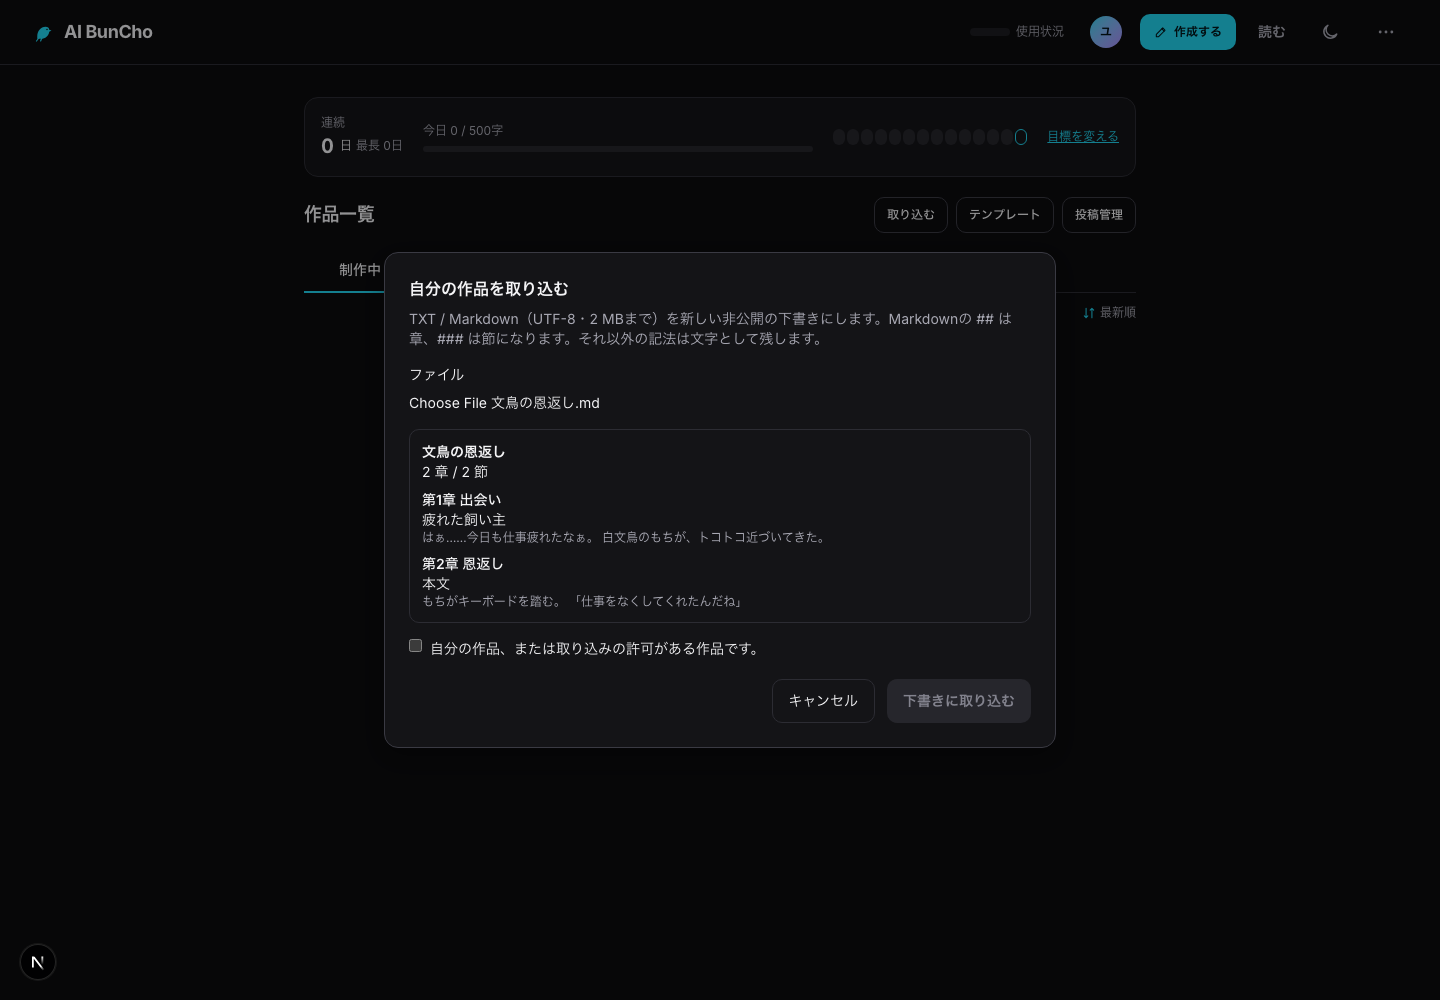Click the daily word progress bar

pos(618,149)
